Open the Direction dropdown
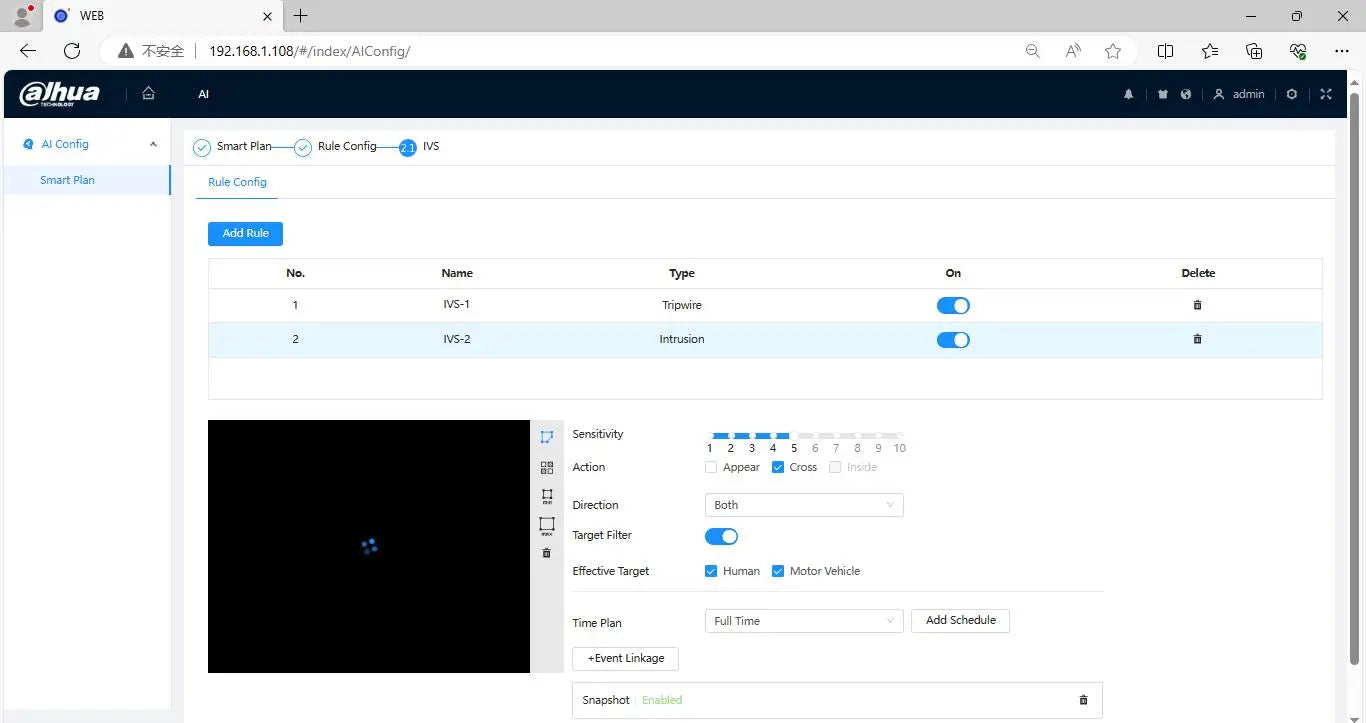The height and width of the screenshot is (723, 1366). pyautogui.click(x=803, y=505)
